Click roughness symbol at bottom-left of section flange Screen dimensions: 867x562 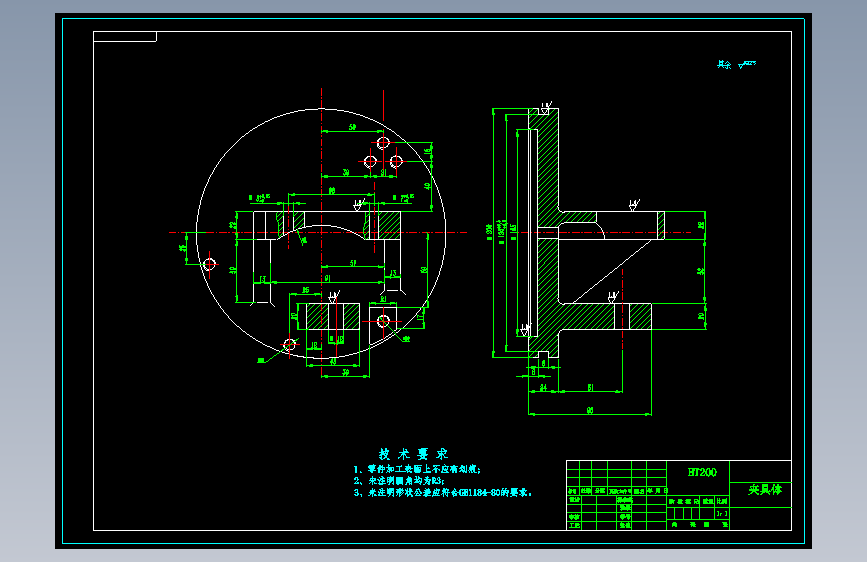click(525, 330)
